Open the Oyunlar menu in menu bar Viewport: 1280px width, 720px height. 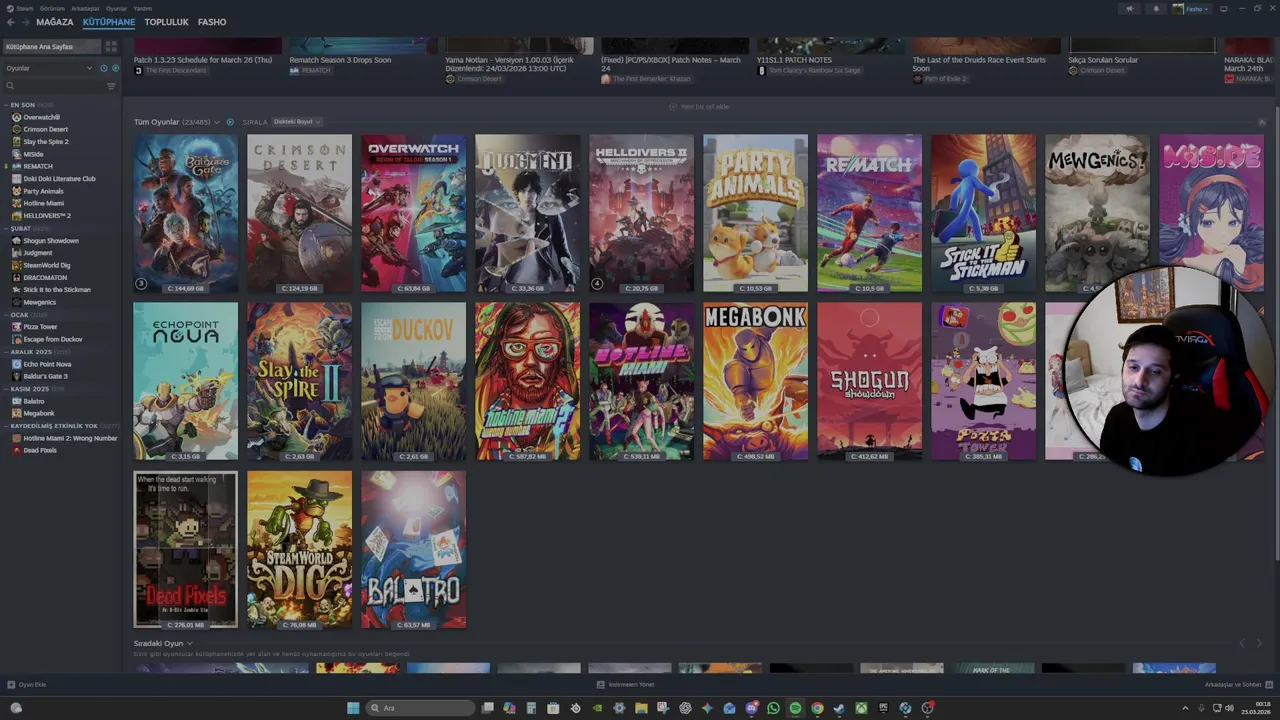[x=116, y=8]
